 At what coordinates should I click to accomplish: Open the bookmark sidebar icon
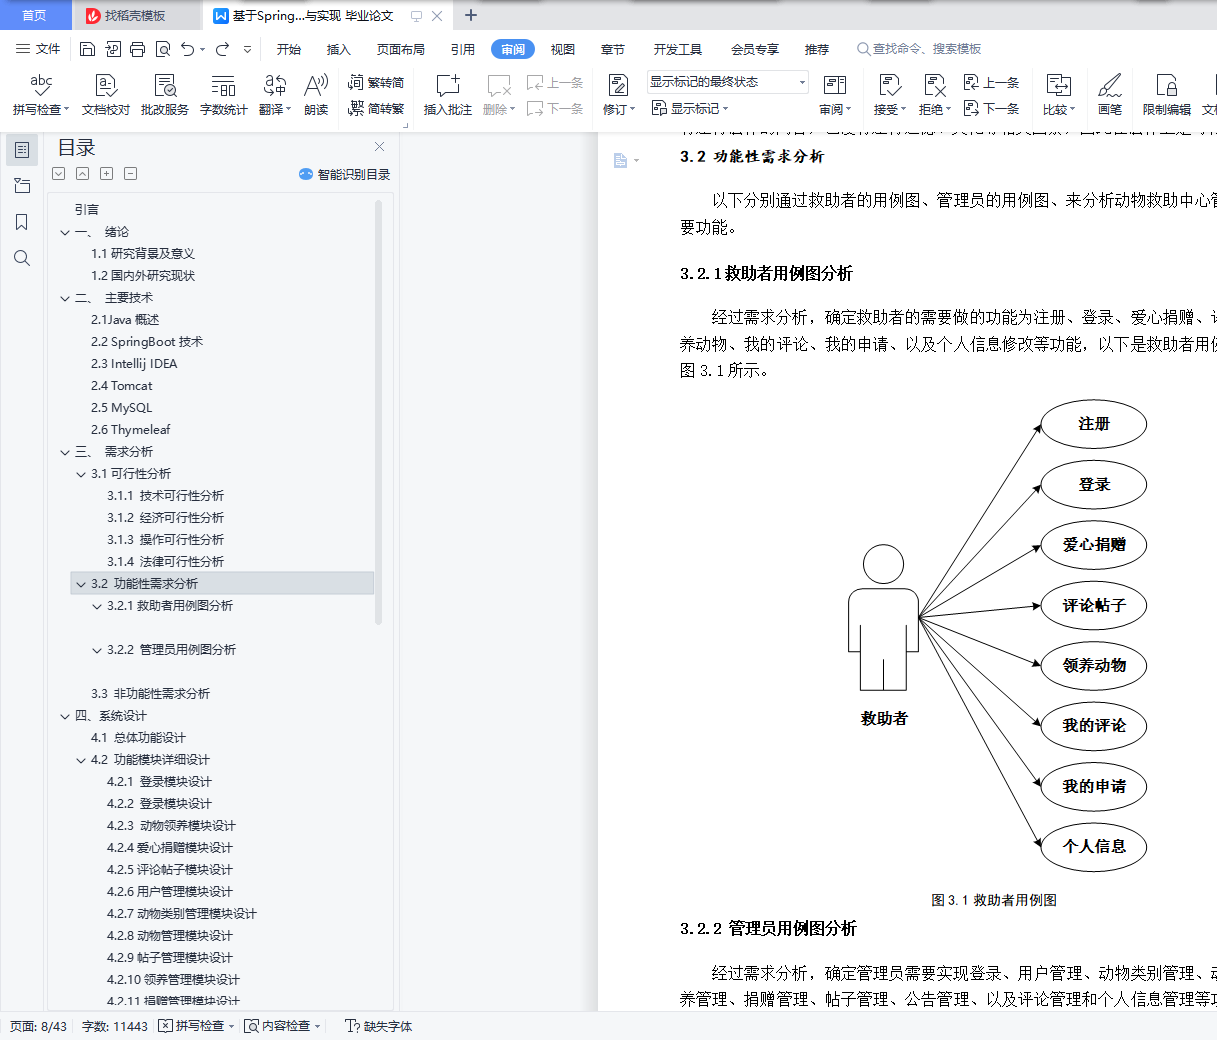(22, 222)
